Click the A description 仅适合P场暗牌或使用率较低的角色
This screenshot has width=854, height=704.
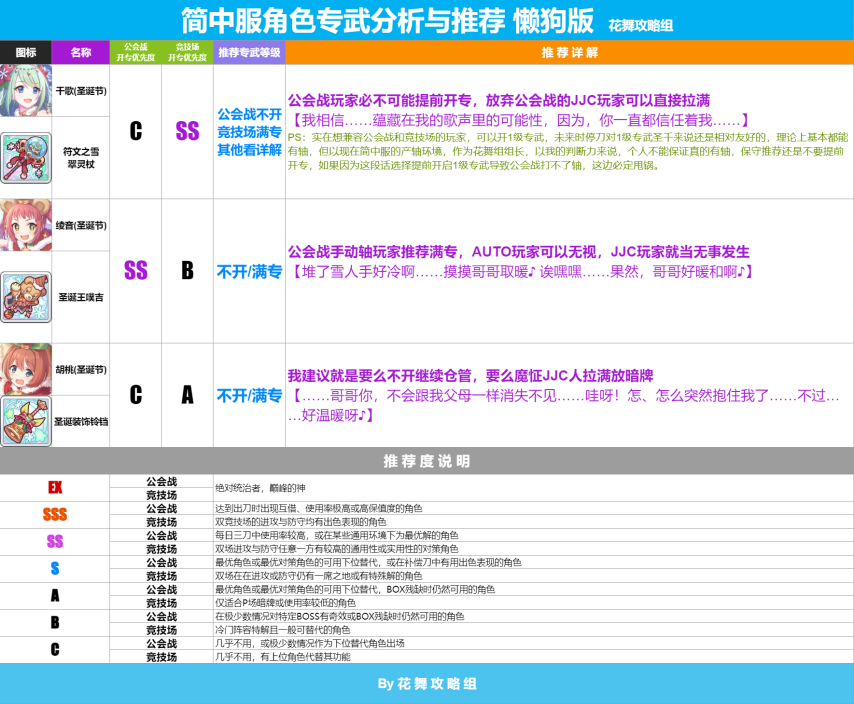click(285, 603)
